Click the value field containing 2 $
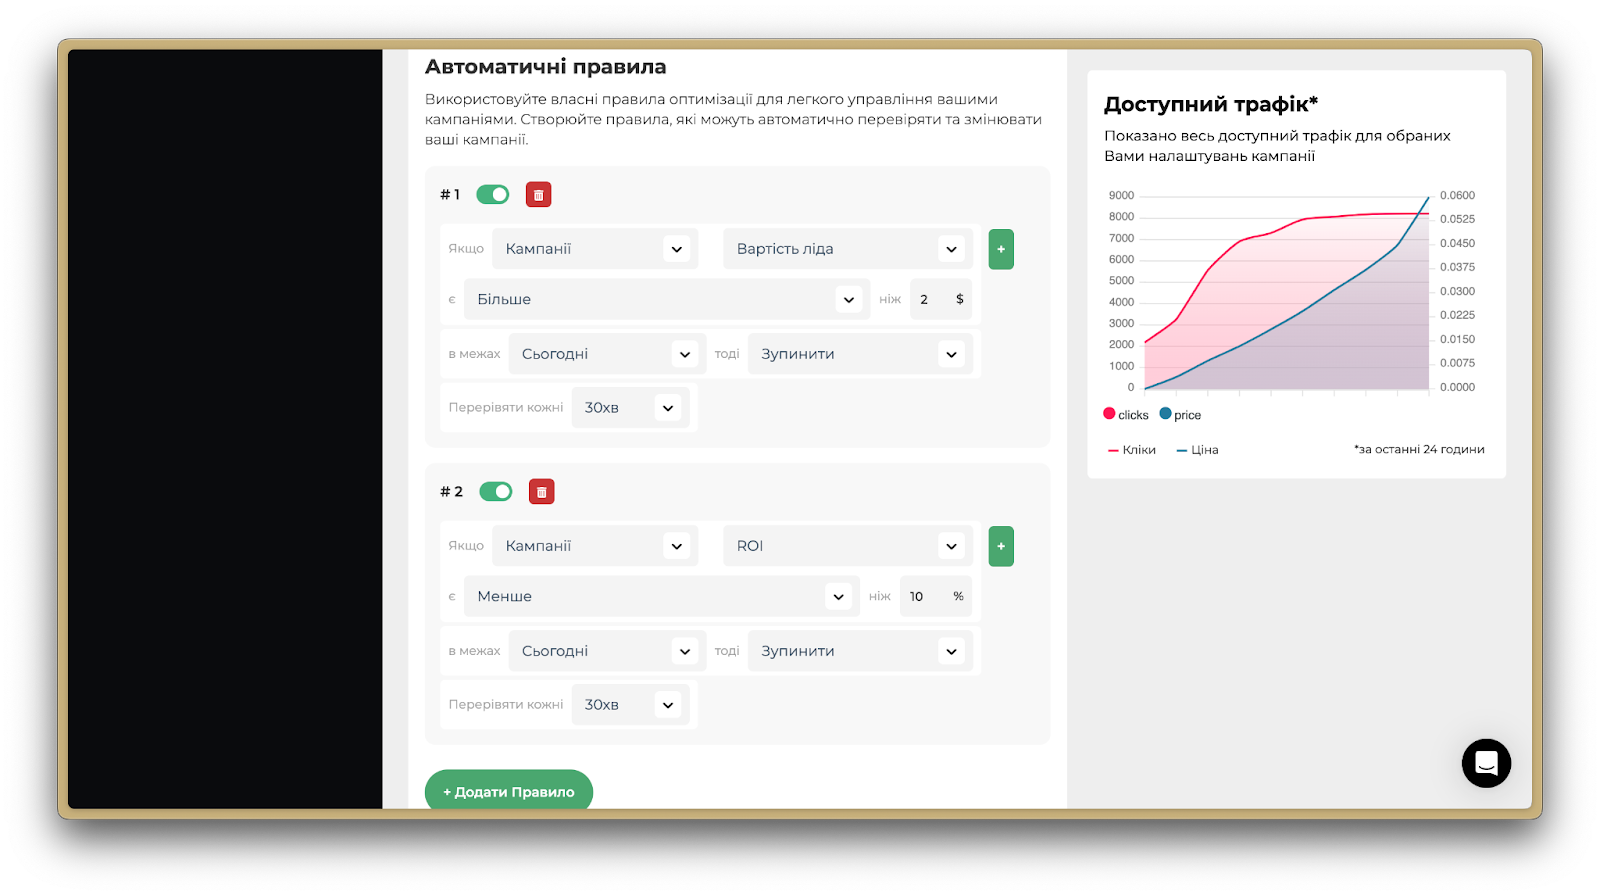 940,299
